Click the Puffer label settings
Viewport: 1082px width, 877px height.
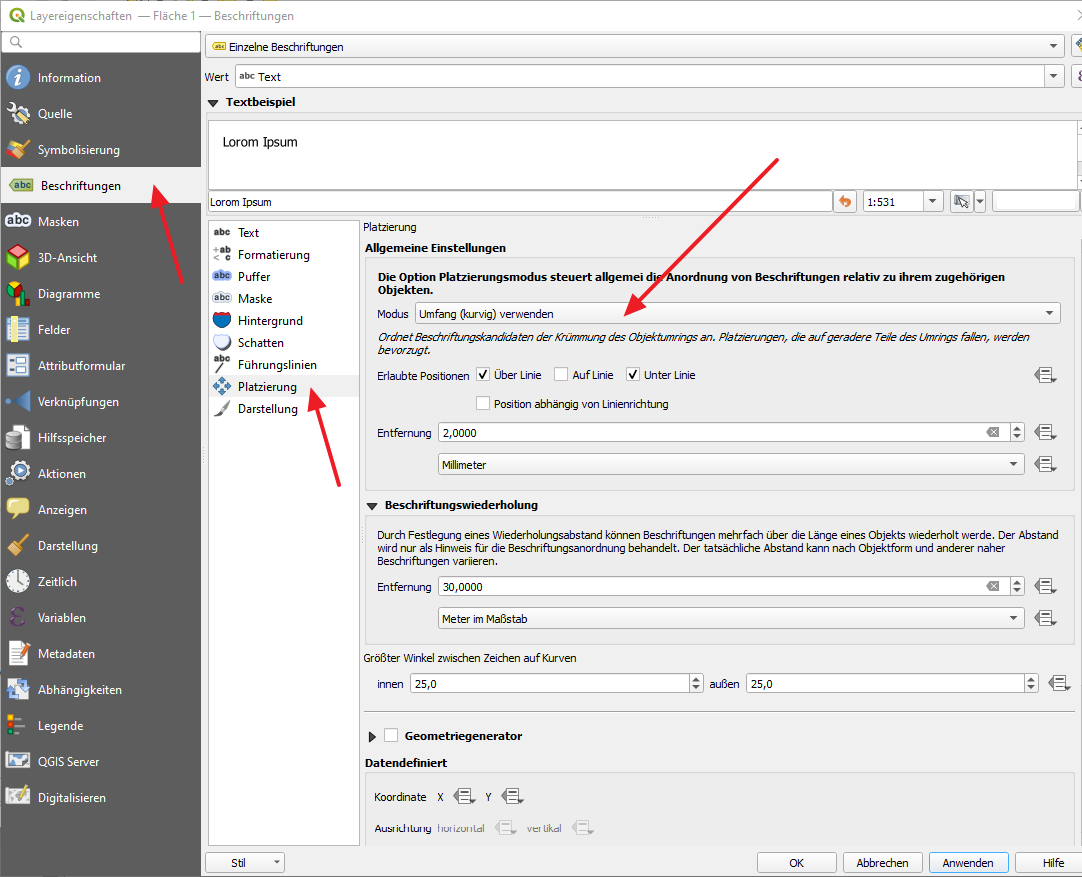click(253, 277)
